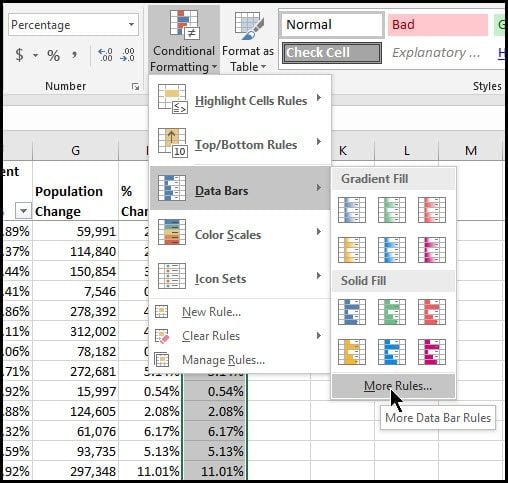Apply orange solid fill data bar
The width and height of the screenshot is (508, 483).
[x=352, y=352]
